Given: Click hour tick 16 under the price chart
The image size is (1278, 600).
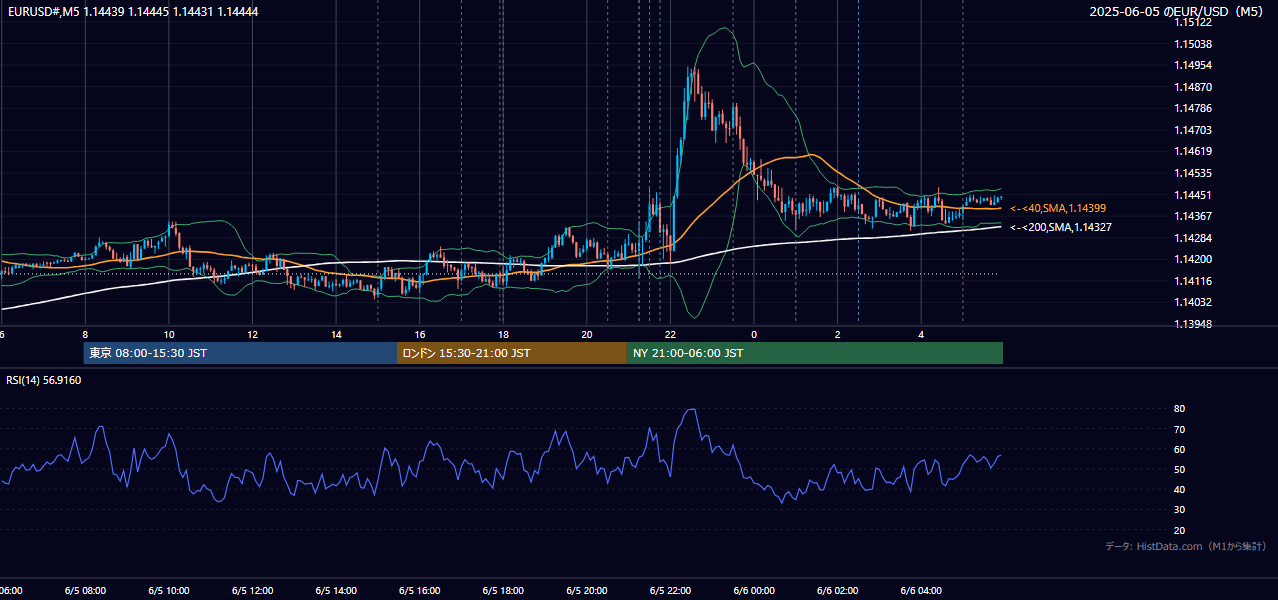Looking at the screenshot, I should coord(420,335).
